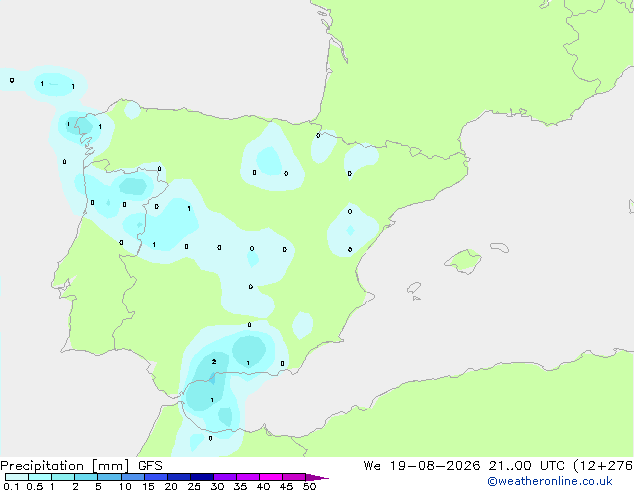The image size is (634, 490).
Task: Click the '(12+276' forecast offset text
Action: tap(603, 466)
